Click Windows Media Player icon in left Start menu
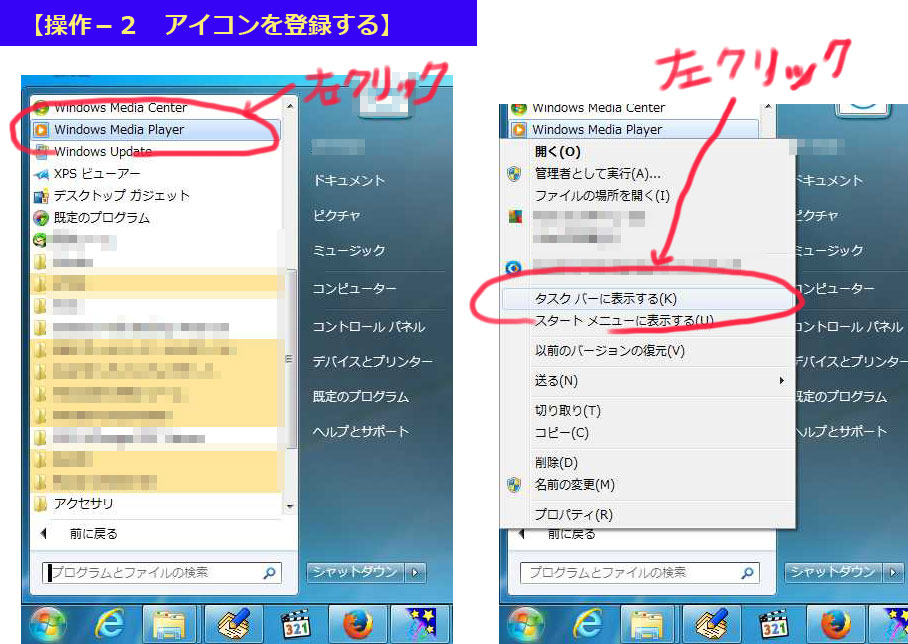 coord(41,130)
